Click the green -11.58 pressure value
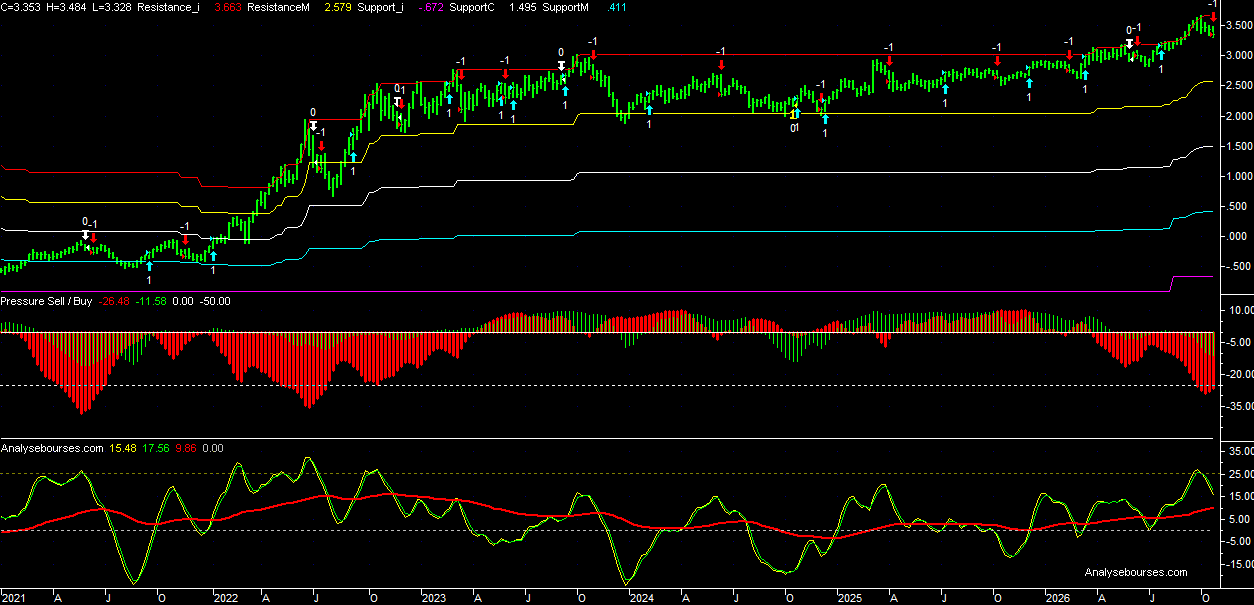Image resolution: width=1254 pixels, height=605 pixels. (x=153, y=300)
